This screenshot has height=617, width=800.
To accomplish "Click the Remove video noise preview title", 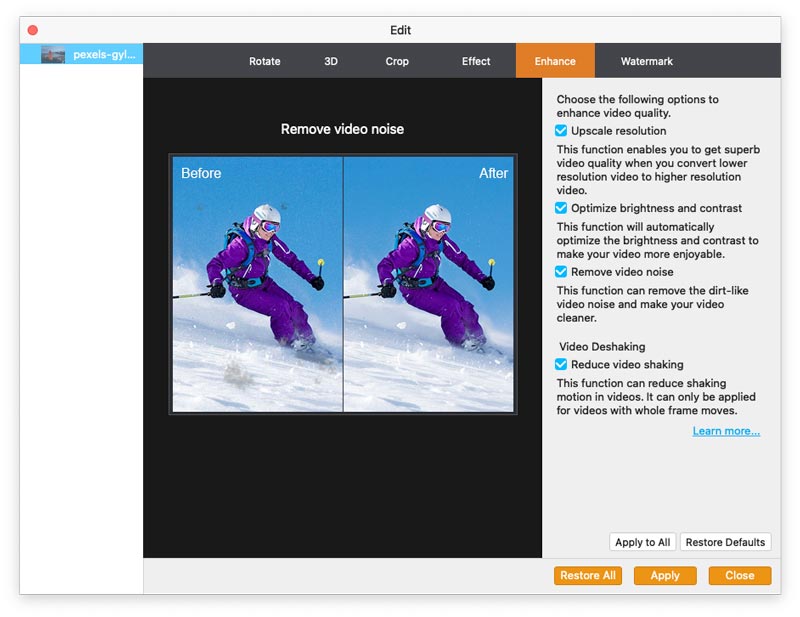I will [x=342, y=129].
